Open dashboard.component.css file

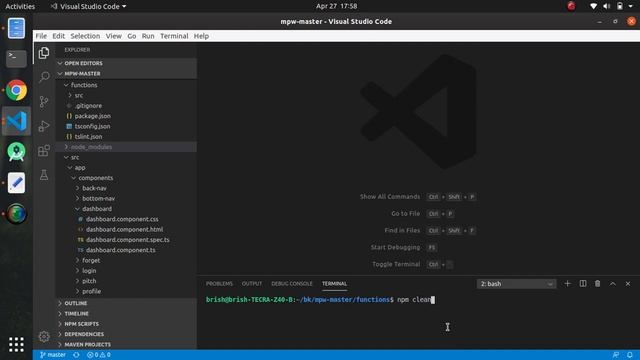[126, 219]
